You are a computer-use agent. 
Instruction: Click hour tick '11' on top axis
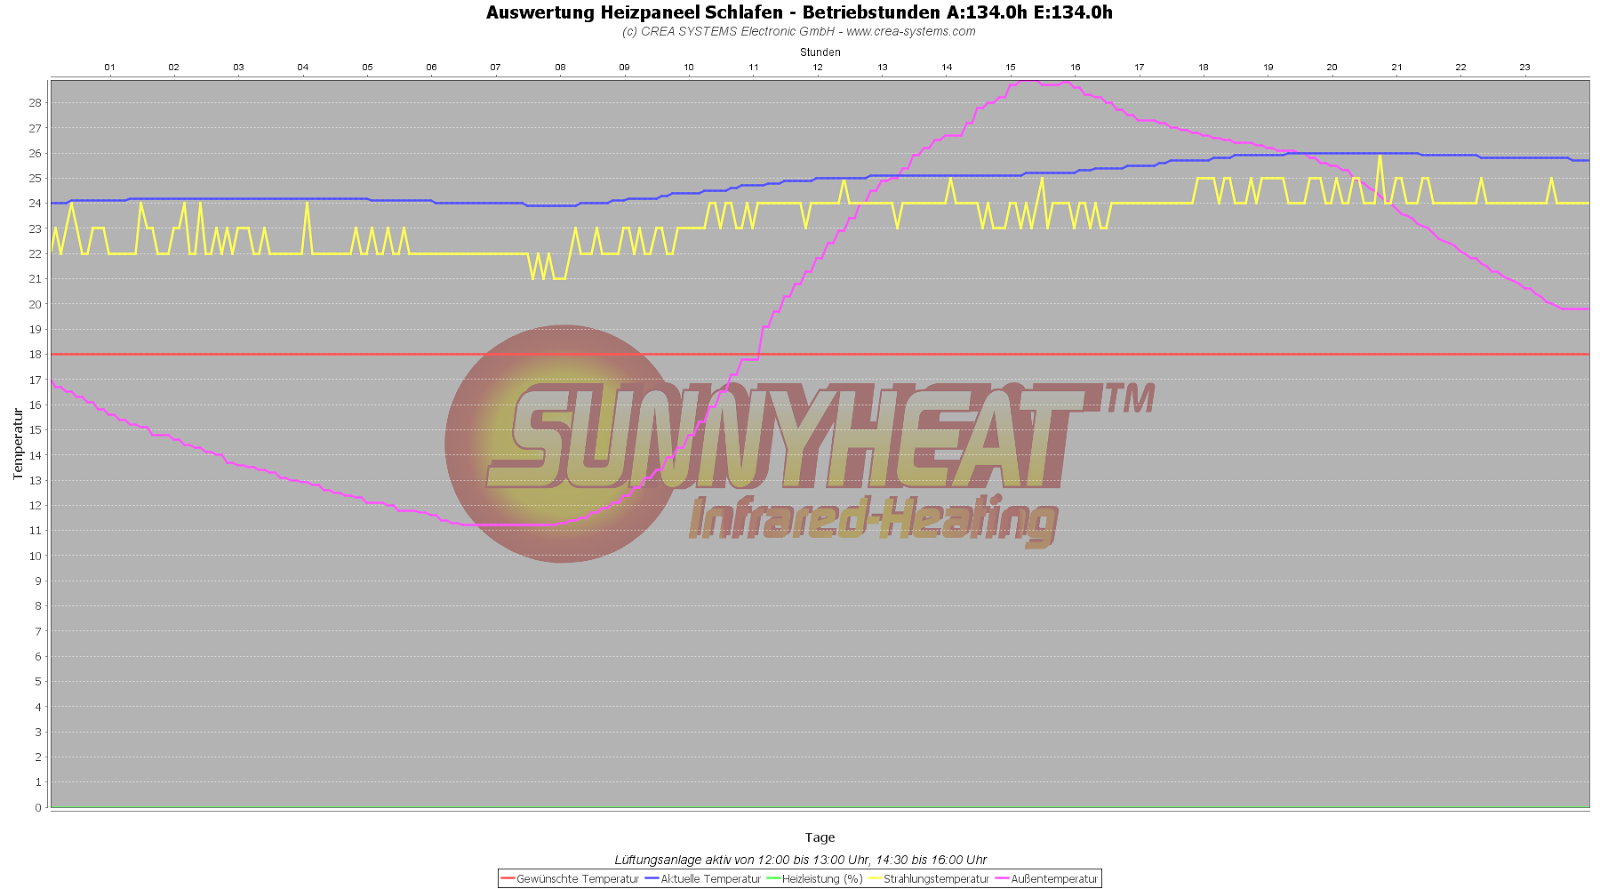click(754, 67)
